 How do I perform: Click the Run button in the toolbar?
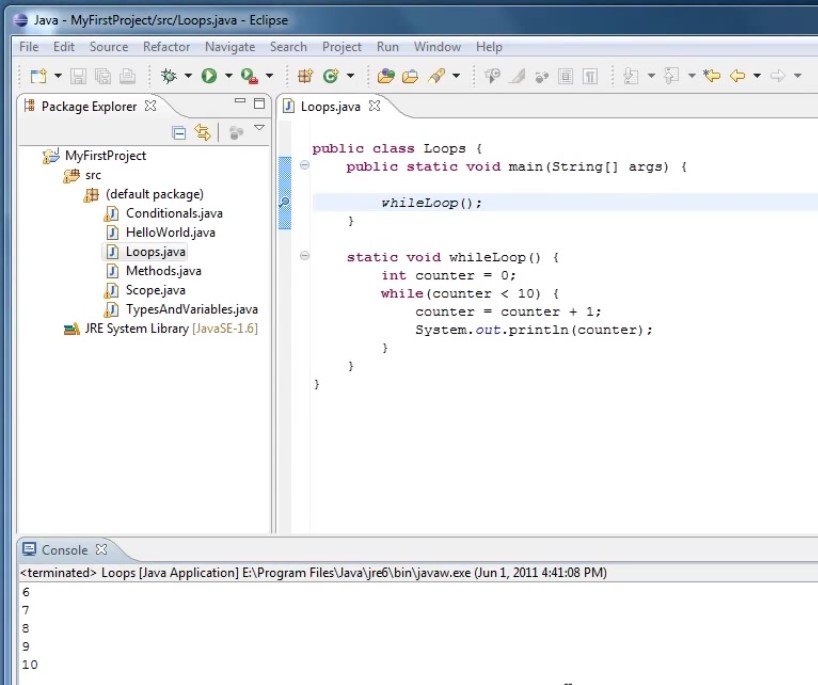[209, 76]
